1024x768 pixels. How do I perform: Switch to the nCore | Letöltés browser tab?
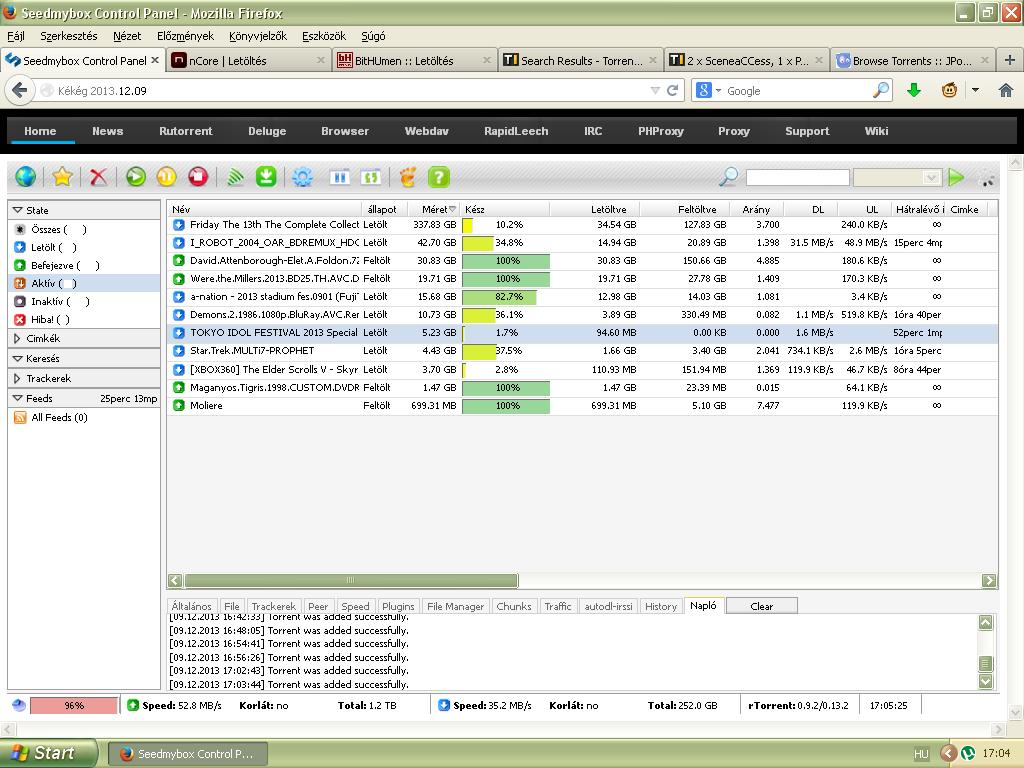click(248, 61)
